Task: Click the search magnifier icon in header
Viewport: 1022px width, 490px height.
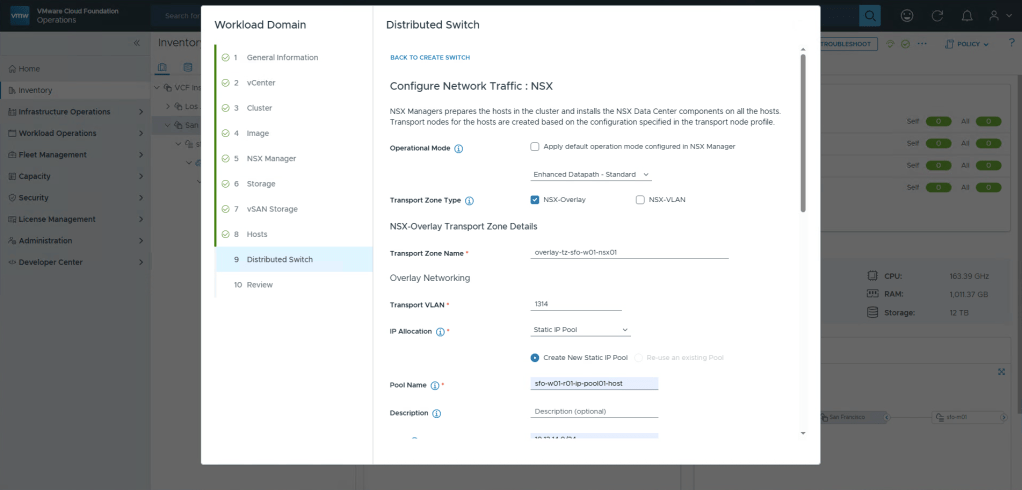Action: (870, 16)
